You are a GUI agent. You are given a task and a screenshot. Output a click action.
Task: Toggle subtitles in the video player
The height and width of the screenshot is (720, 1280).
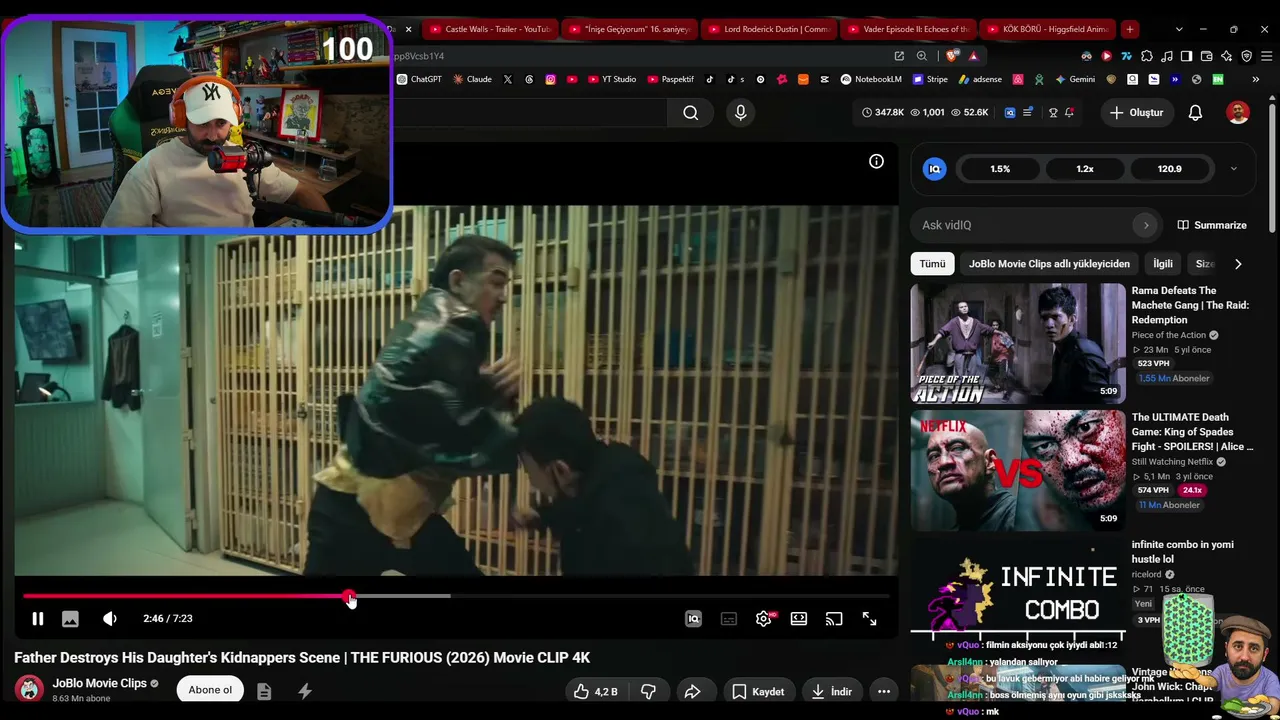point(729,619)
